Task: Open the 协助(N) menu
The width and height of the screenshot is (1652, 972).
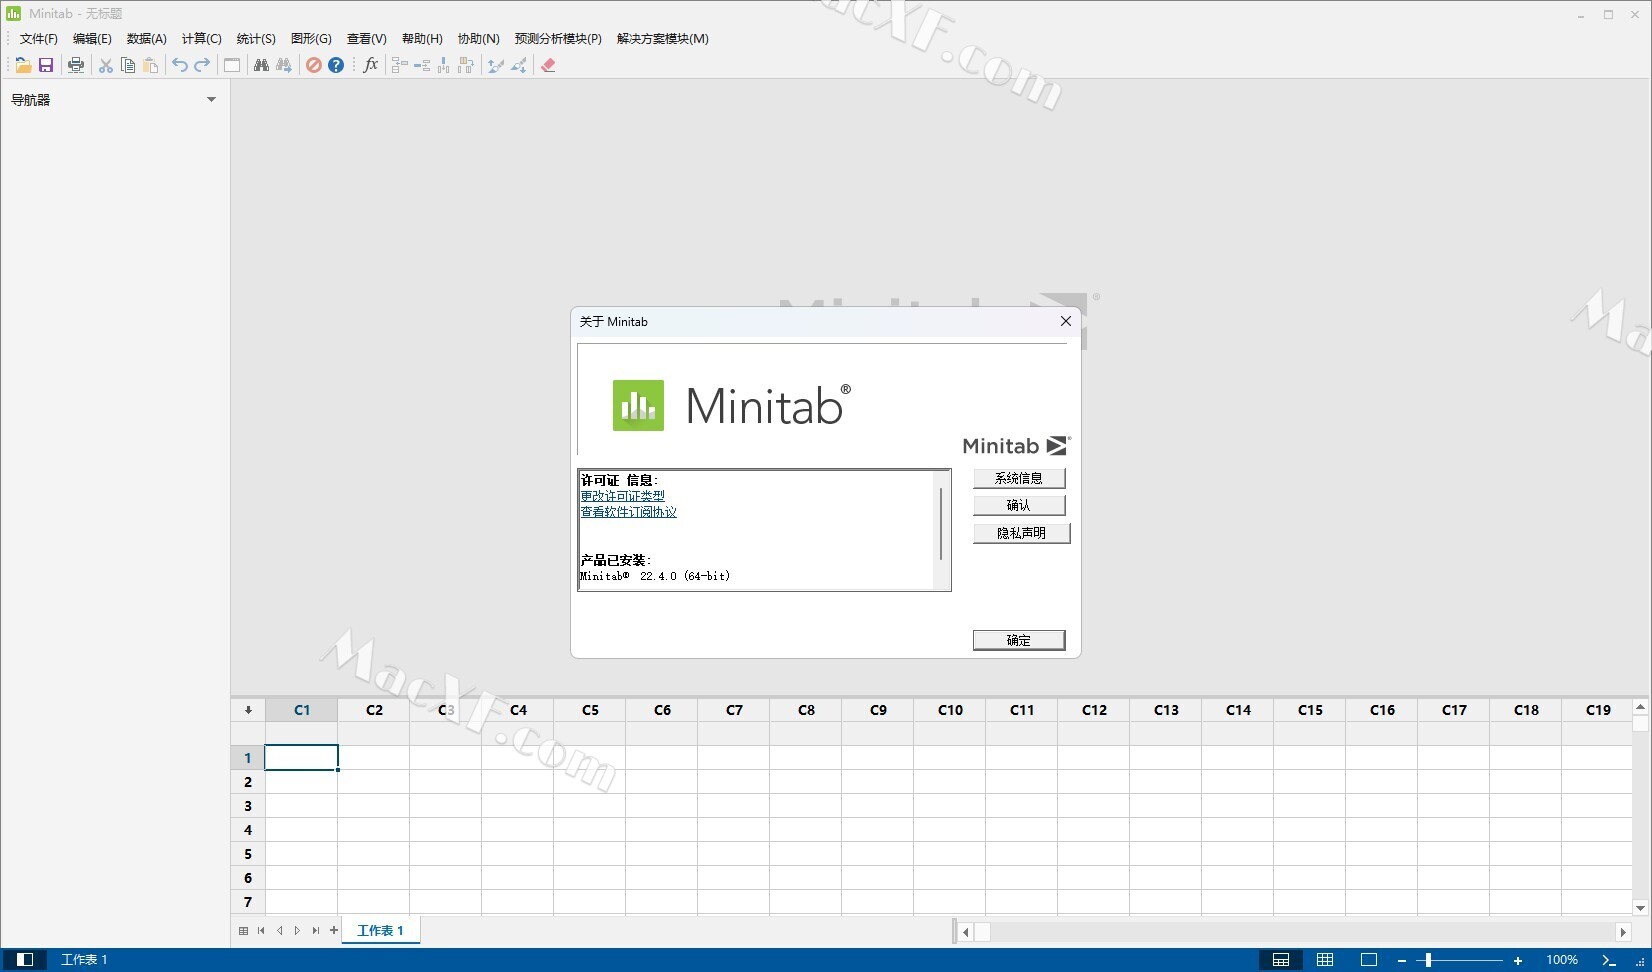Action: (478, 38)
